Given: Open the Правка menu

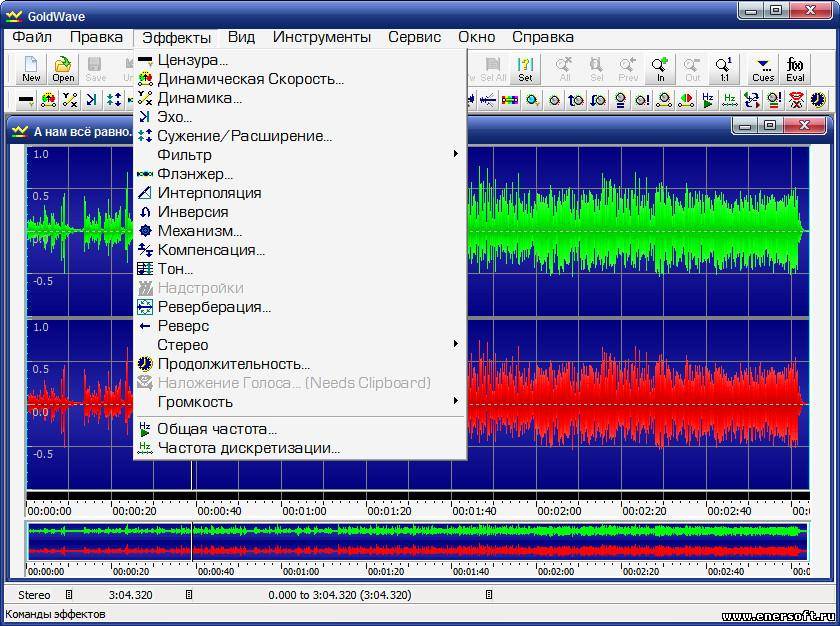Looking at the screenshot, I should 96,37.
